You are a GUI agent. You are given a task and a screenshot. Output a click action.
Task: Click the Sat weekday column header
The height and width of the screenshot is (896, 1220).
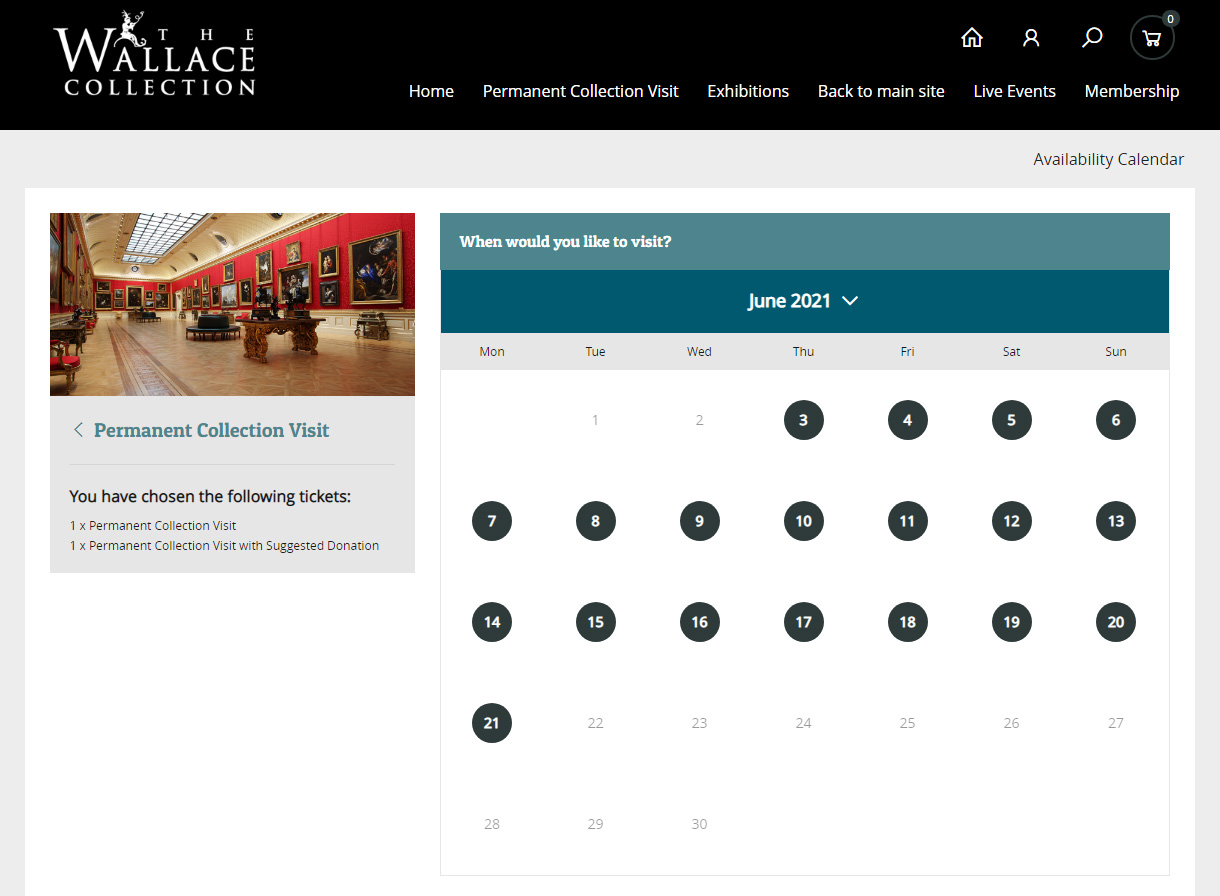1012,351
